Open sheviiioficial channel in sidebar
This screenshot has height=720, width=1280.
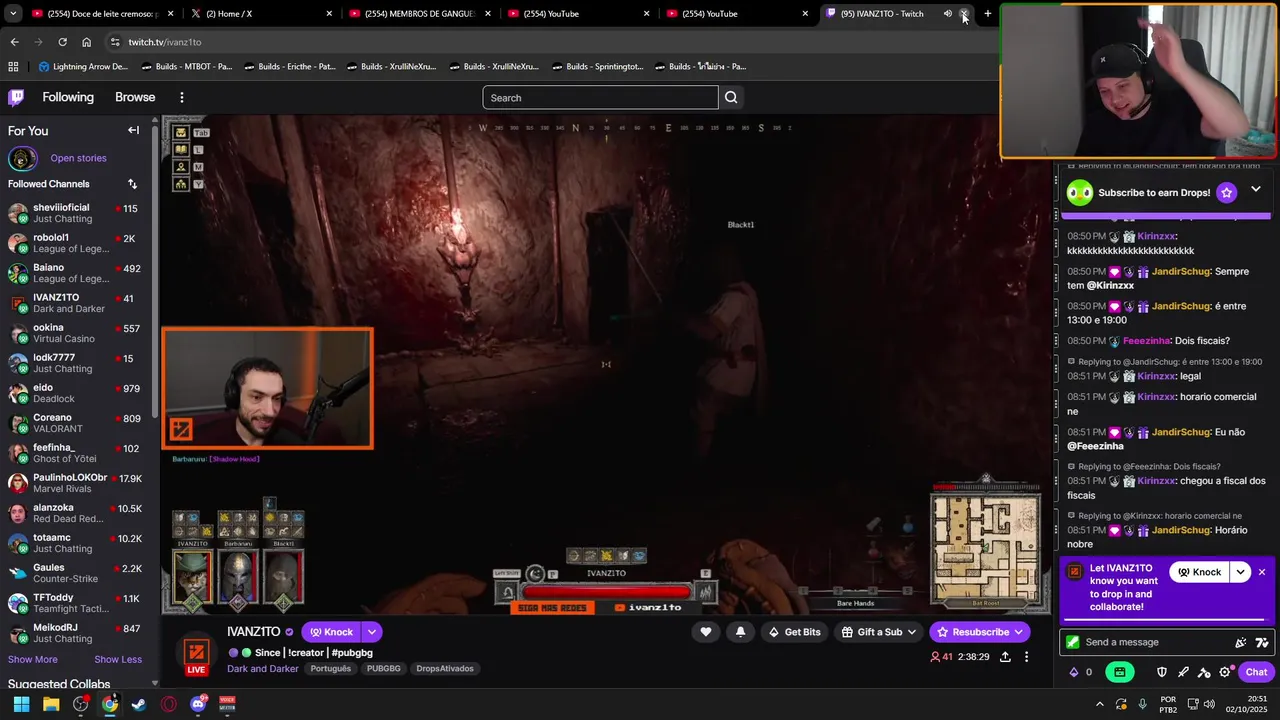(x=76, y=213)
